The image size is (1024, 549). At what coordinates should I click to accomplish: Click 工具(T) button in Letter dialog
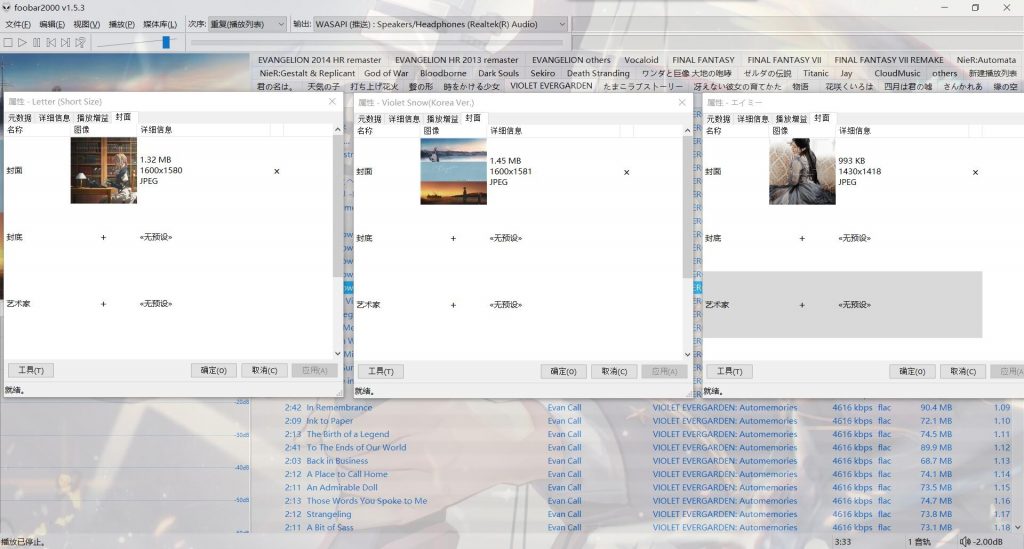(x=31, y=370)
